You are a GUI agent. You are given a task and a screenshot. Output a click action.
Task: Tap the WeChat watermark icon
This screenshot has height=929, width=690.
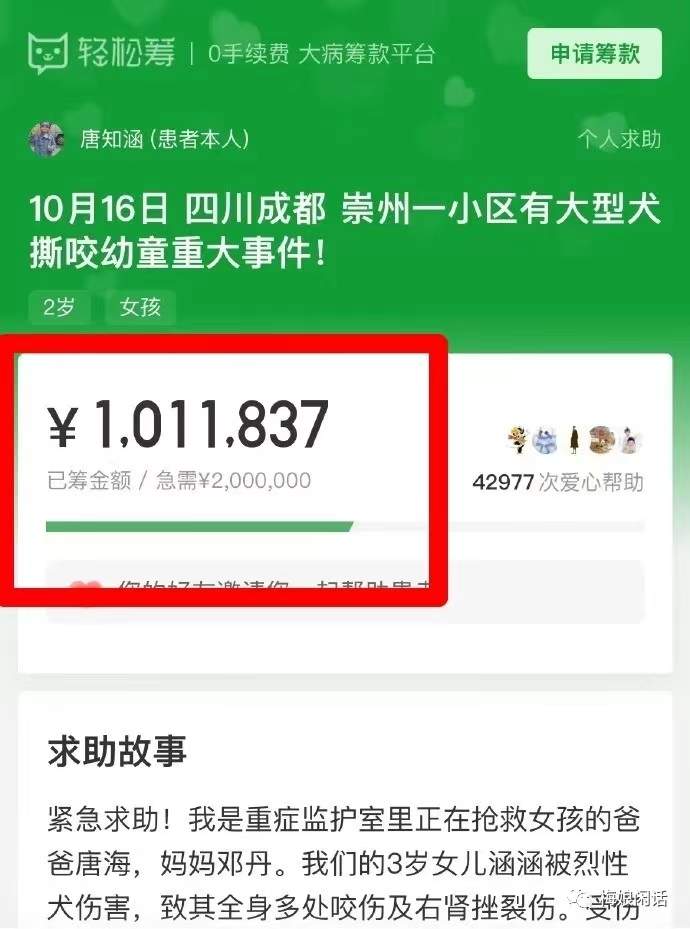pos(586,899)
